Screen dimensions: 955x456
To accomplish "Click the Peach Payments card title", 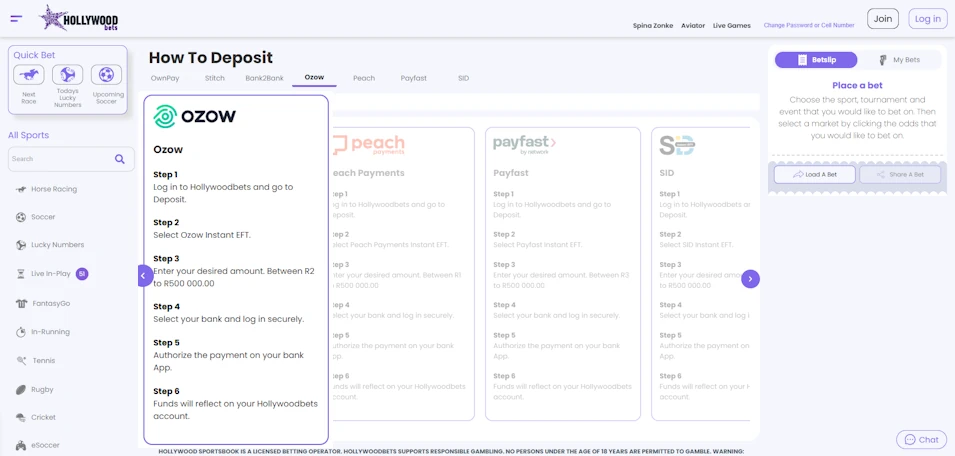I will click(368, 173).
